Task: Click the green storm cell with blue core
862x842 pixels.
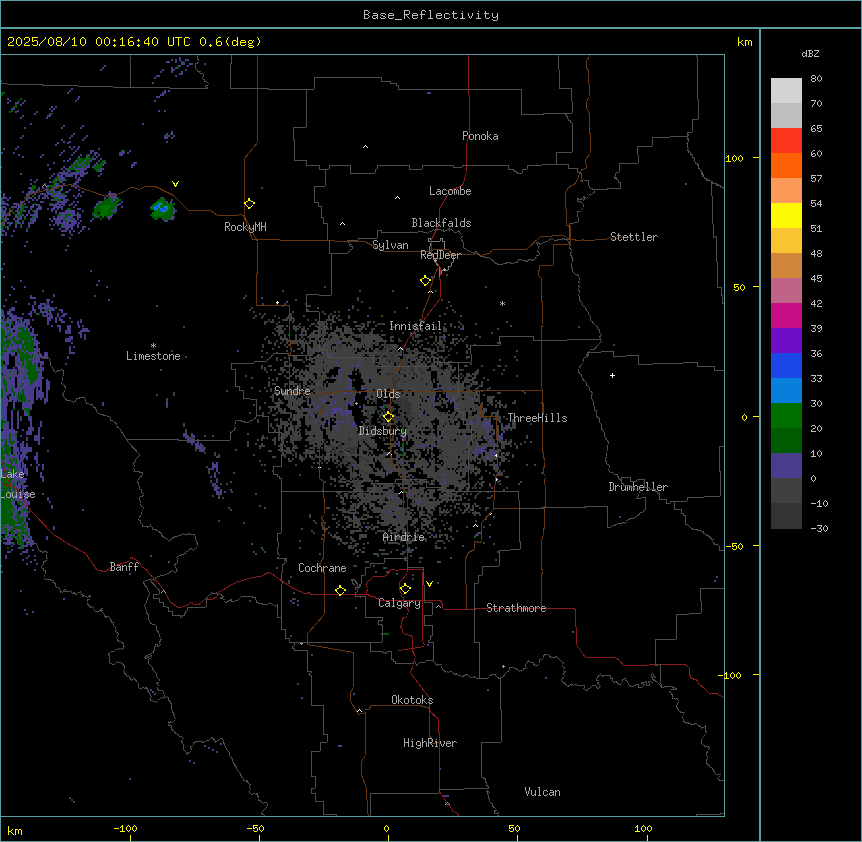Action: [x=162, y=208]
